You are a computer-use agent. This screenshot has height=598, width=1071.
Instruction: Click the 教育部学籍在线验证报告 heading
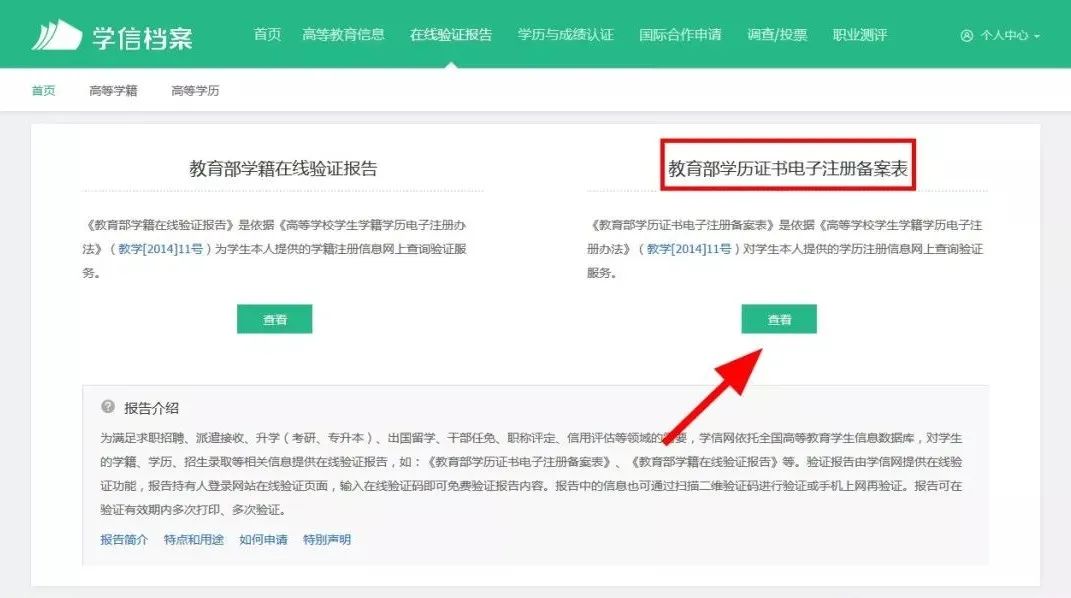(283, 169)
